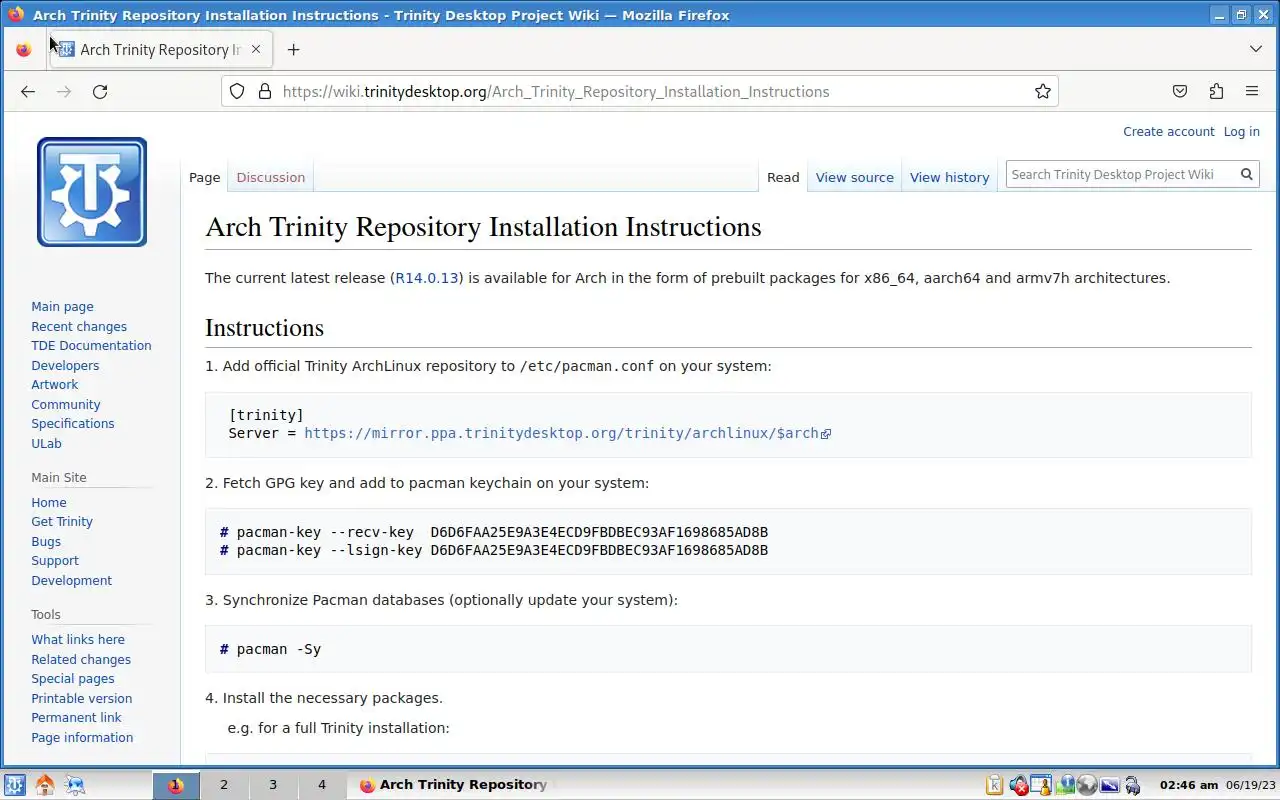Open Printable version link
Viewport: 1280px width, 800px height.
pyautogui.click(x=82, y=699)
